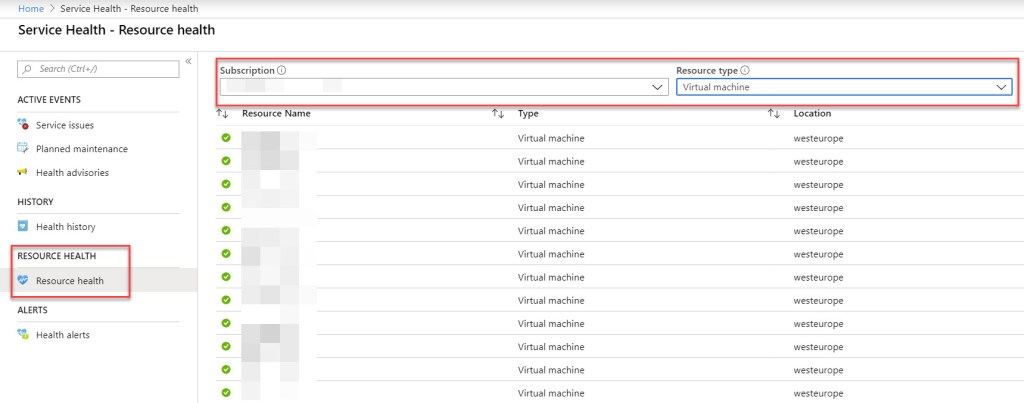Viewport: 1024px width, 403px height.
Task: Sort the table by Location column
Action: [x=773, y=114]
